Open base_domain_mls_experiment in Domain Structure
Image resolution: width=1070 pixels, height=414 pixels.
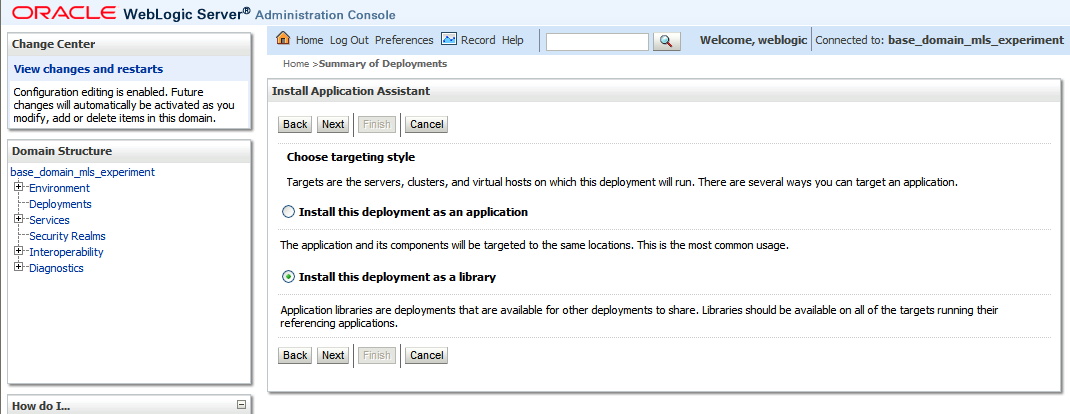(83, 172)
